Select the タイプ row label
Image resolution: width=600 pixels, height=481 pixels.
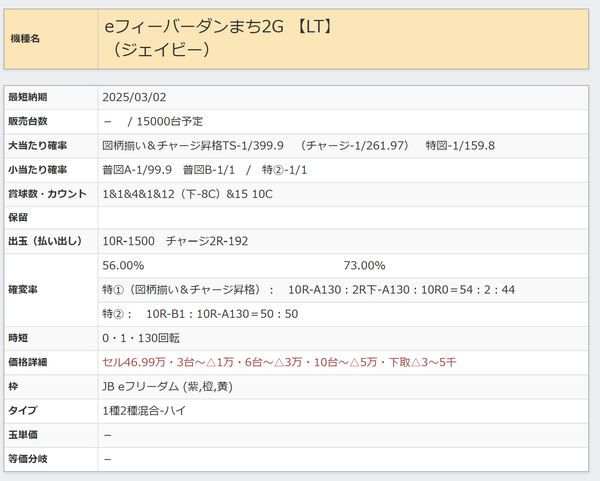(x=23, y=411)
